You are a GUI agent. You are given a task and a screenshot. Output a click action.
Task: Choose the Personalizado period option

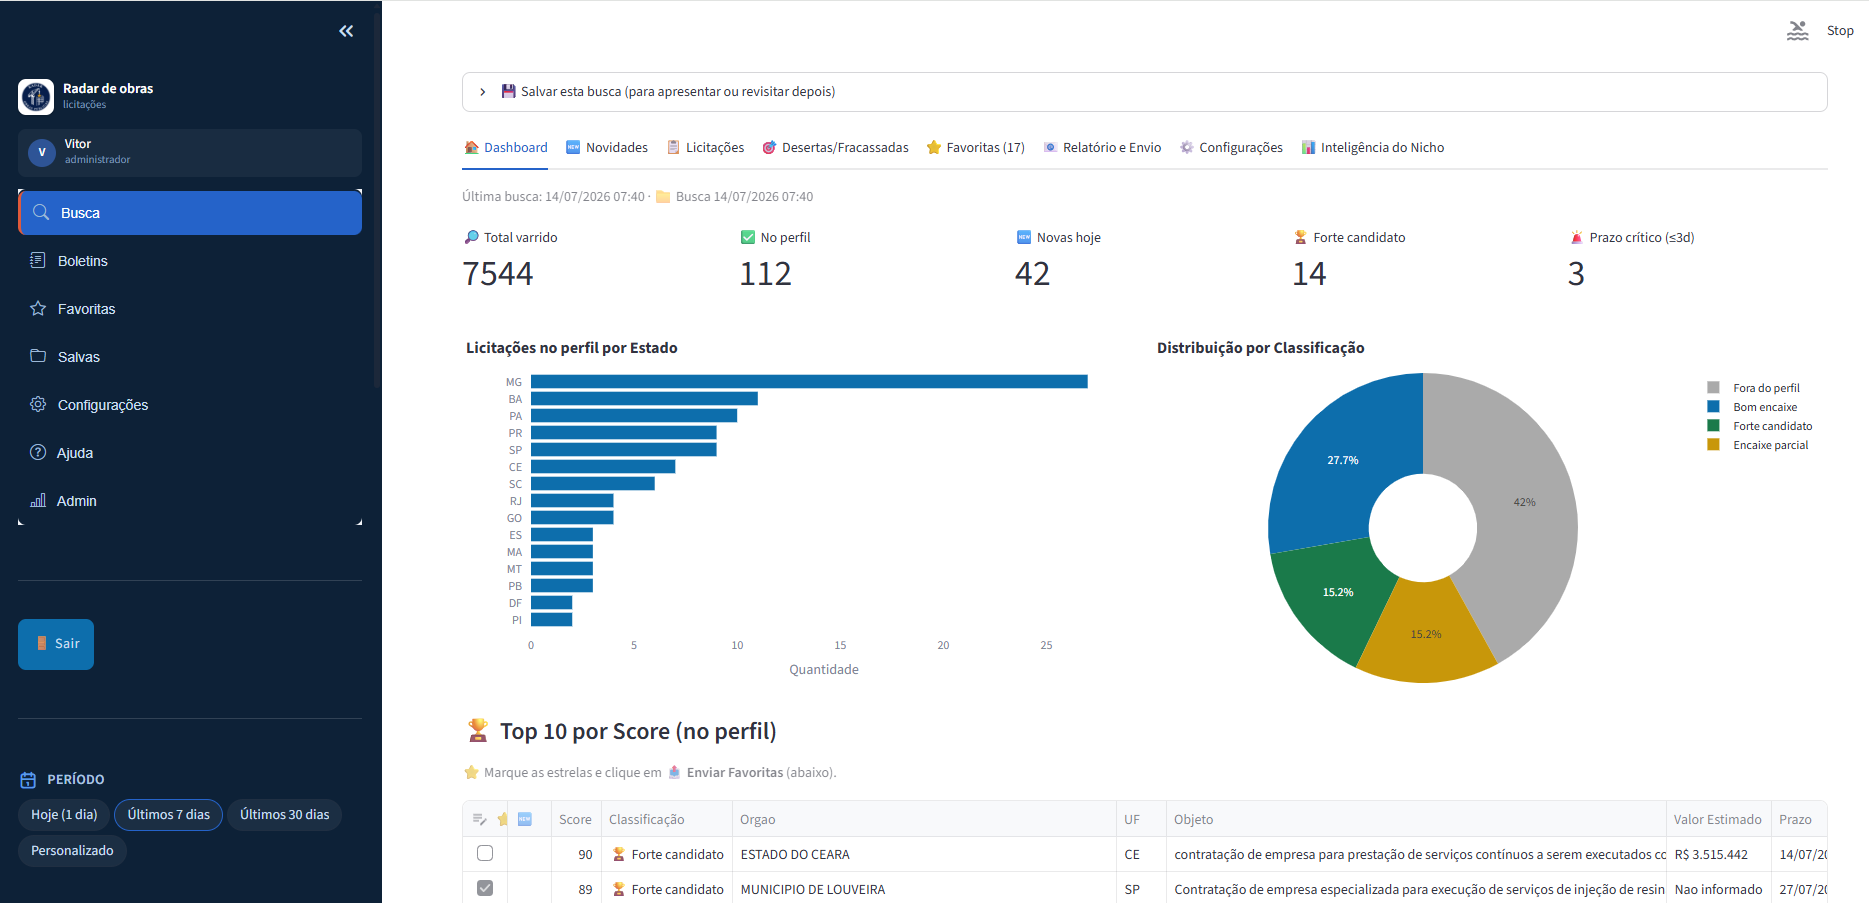72,851
